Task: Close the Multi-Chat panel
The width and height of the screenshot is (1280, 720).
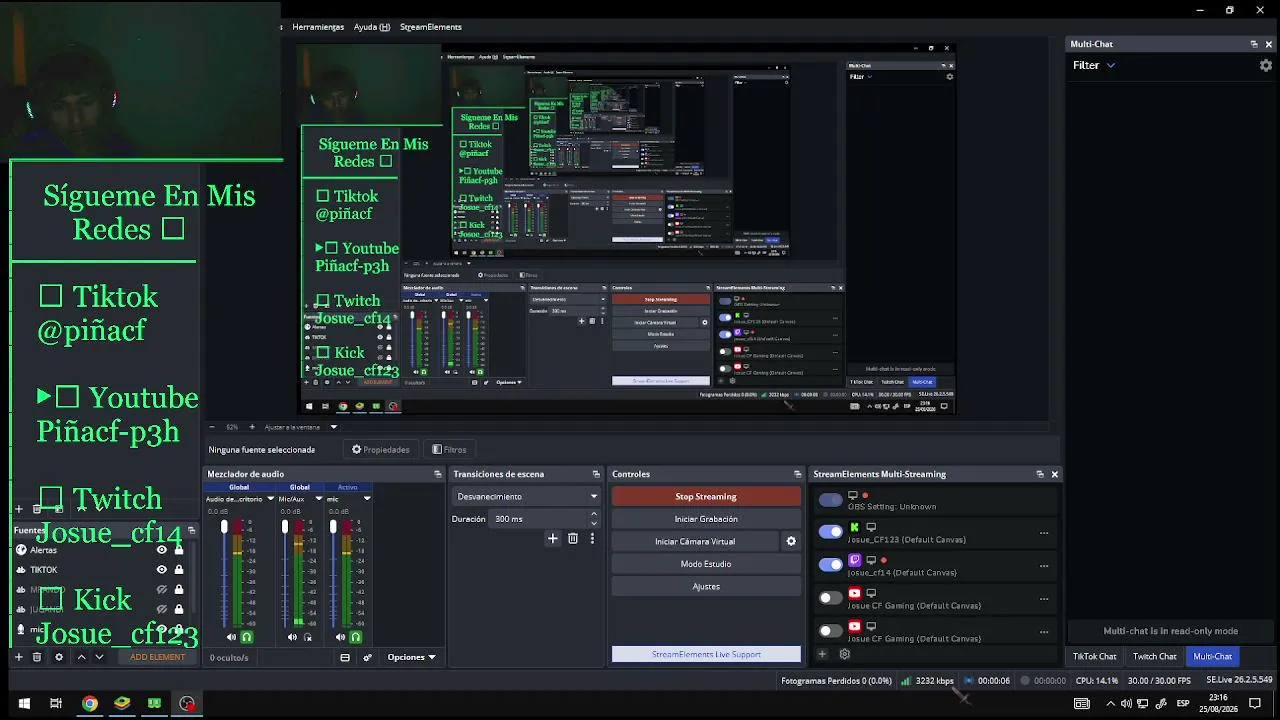Action: pos(1269,44)
